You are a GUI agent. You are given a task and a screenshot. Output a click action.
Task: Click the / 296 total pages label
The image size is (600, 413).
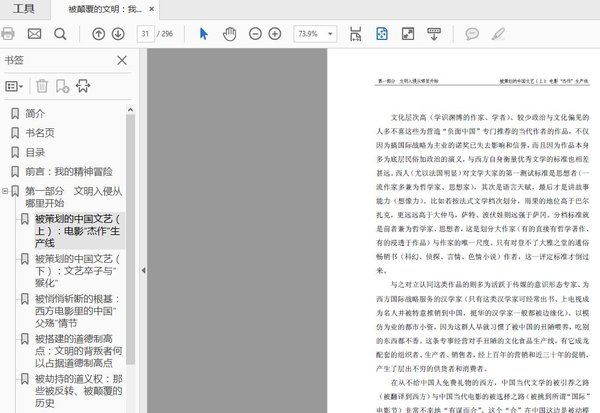[165, 34]
